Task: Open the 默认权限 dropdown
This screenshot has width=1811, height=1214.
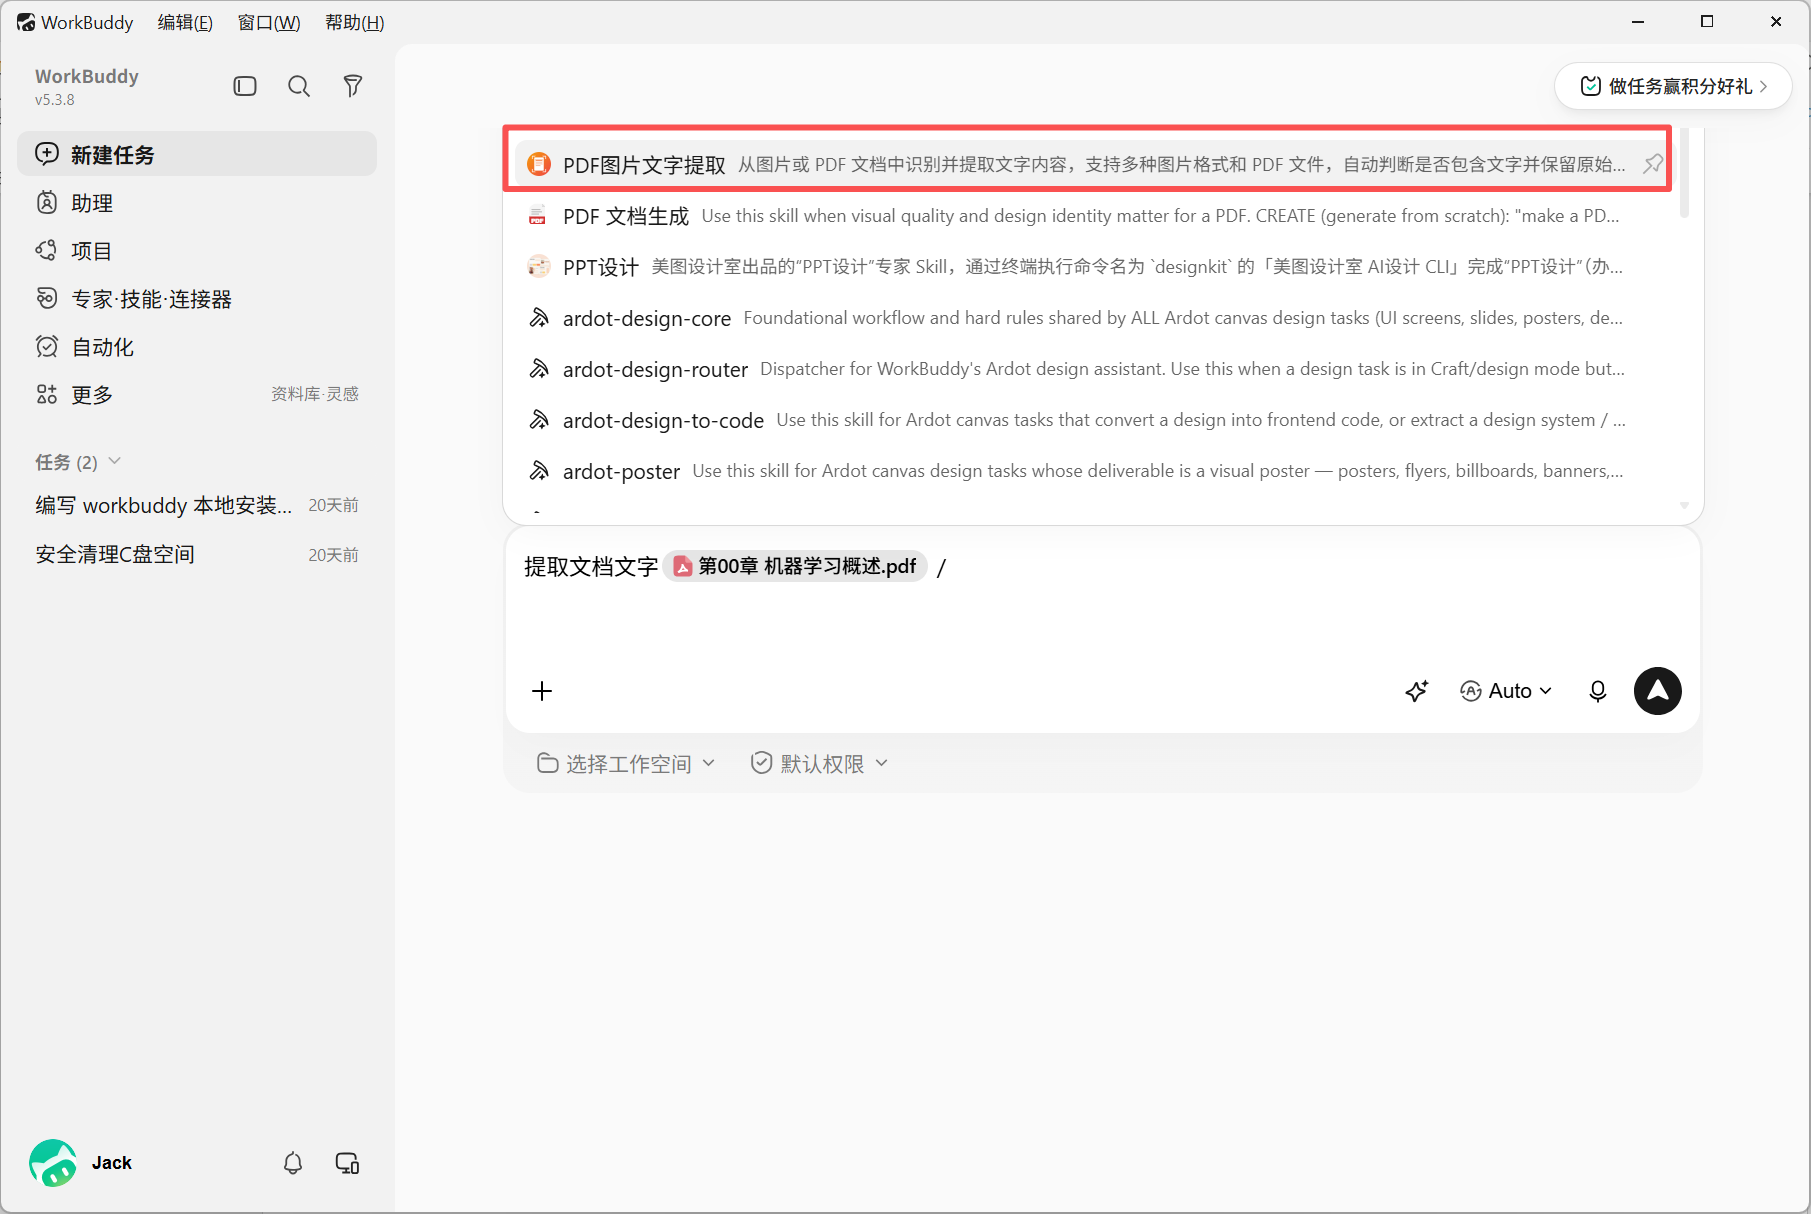Action: click(x=820, y=764)
